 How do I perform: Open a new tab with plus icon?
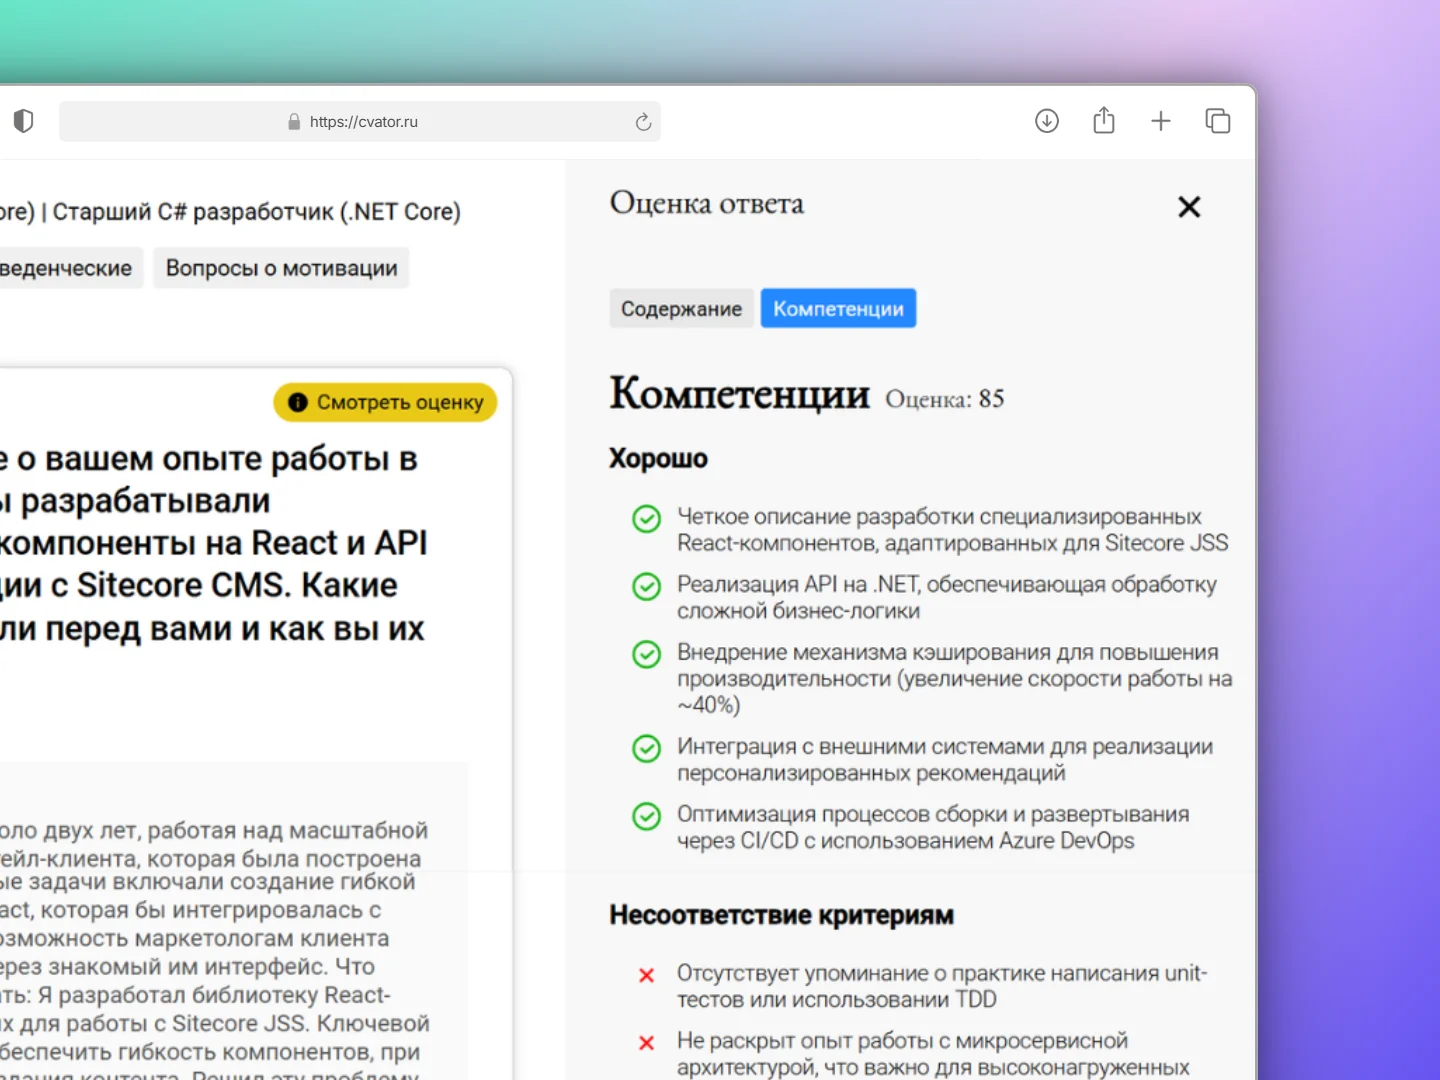point(1161,121)
